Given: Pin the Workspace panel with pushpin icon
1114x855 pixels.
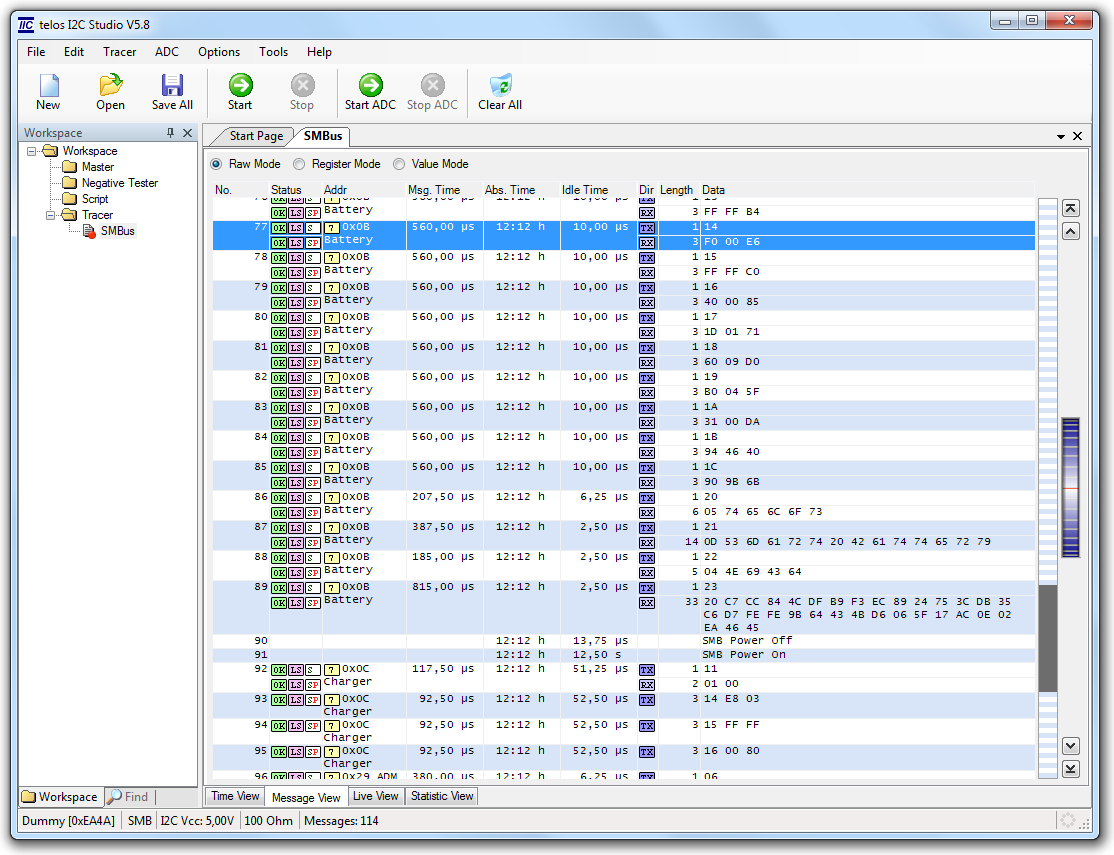Looking at the screenshot, I should coord(170,133).
